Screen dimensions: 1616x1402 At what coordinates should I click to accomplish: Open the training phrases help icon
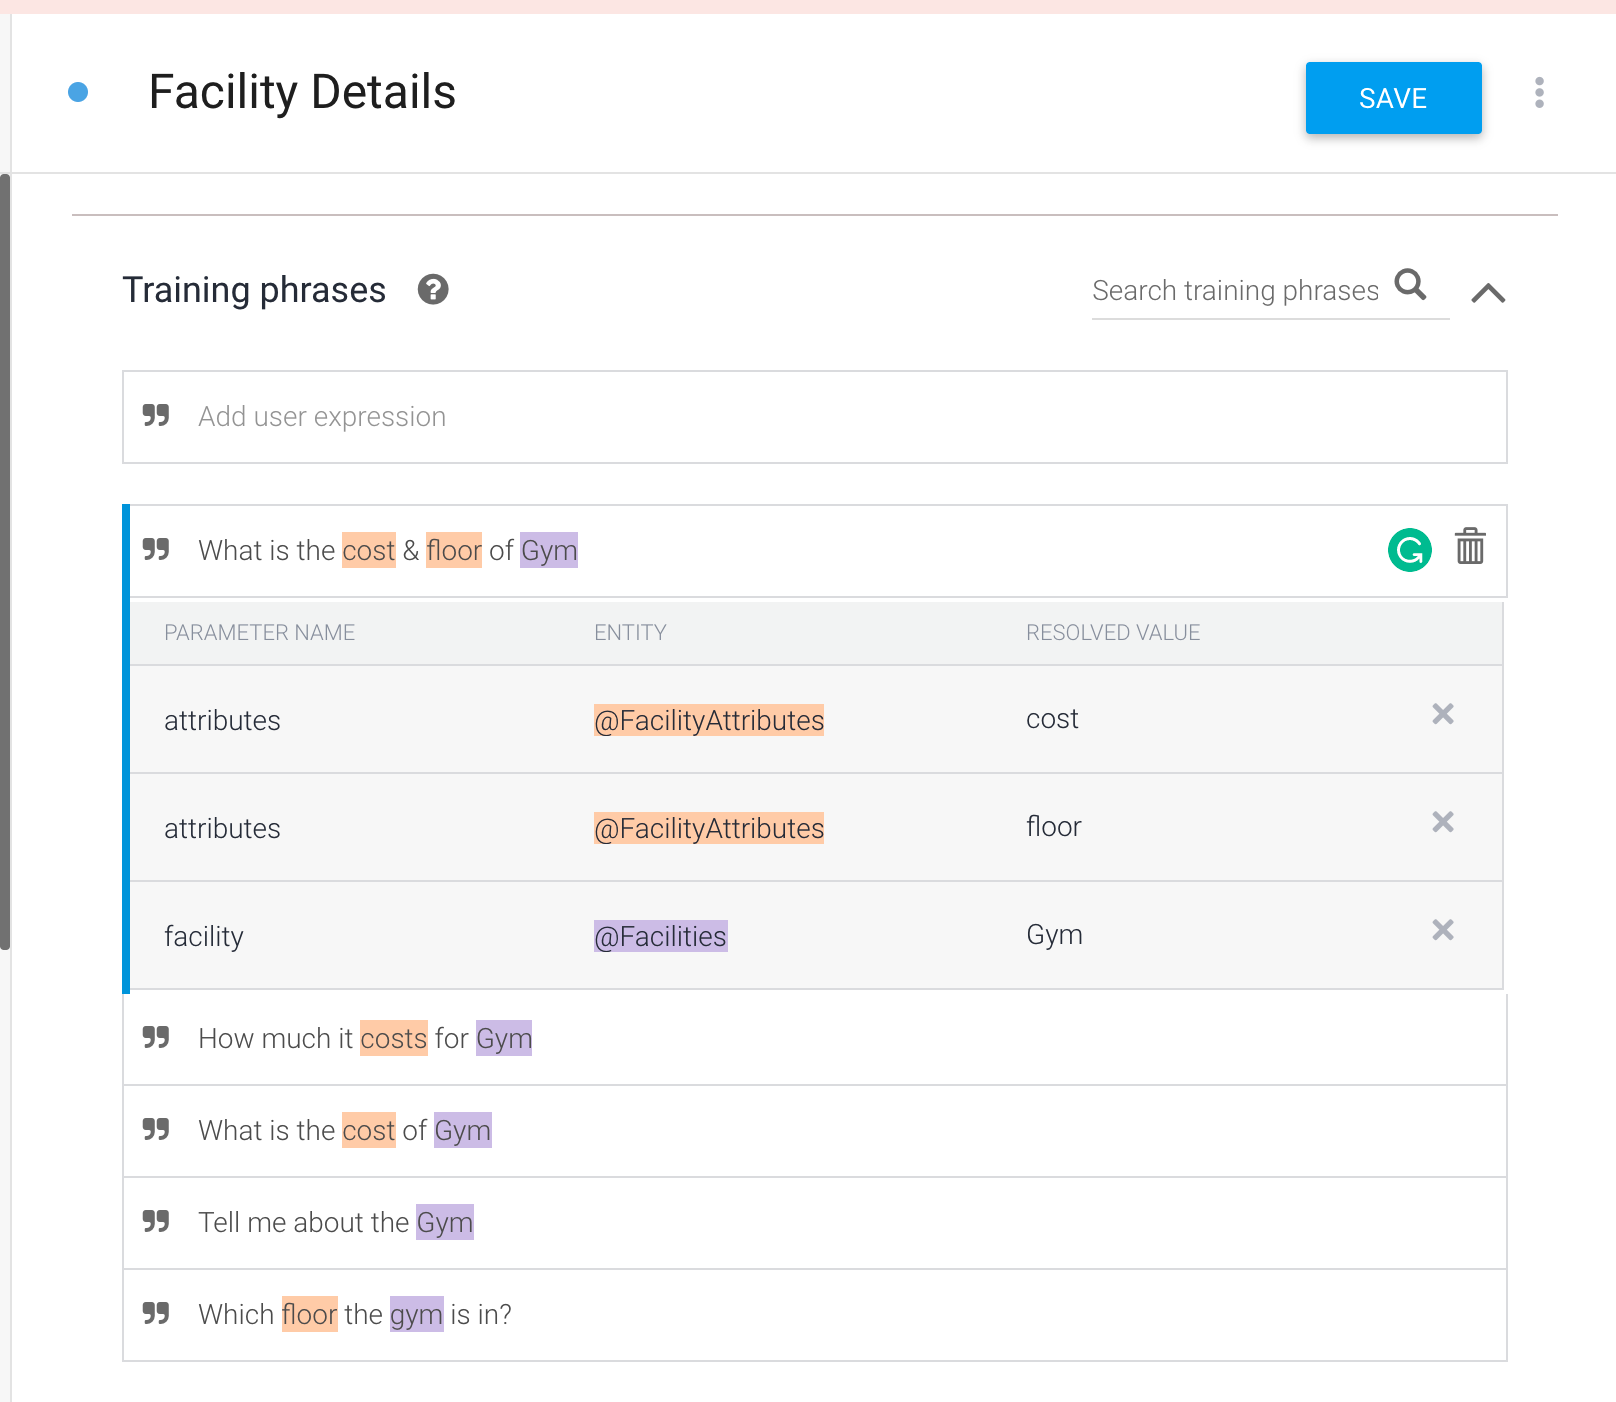pos(433,290)
